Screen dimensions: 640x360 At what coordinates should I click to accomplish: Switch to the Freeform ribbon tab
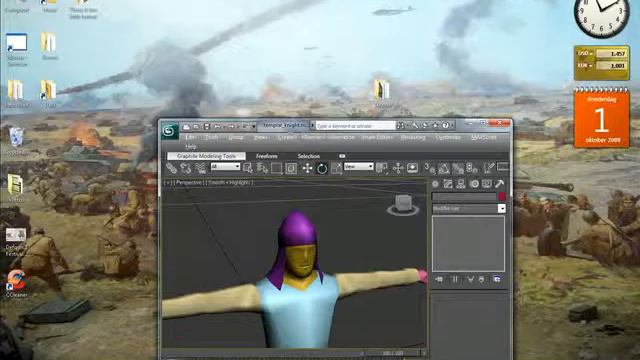[267, 156]
